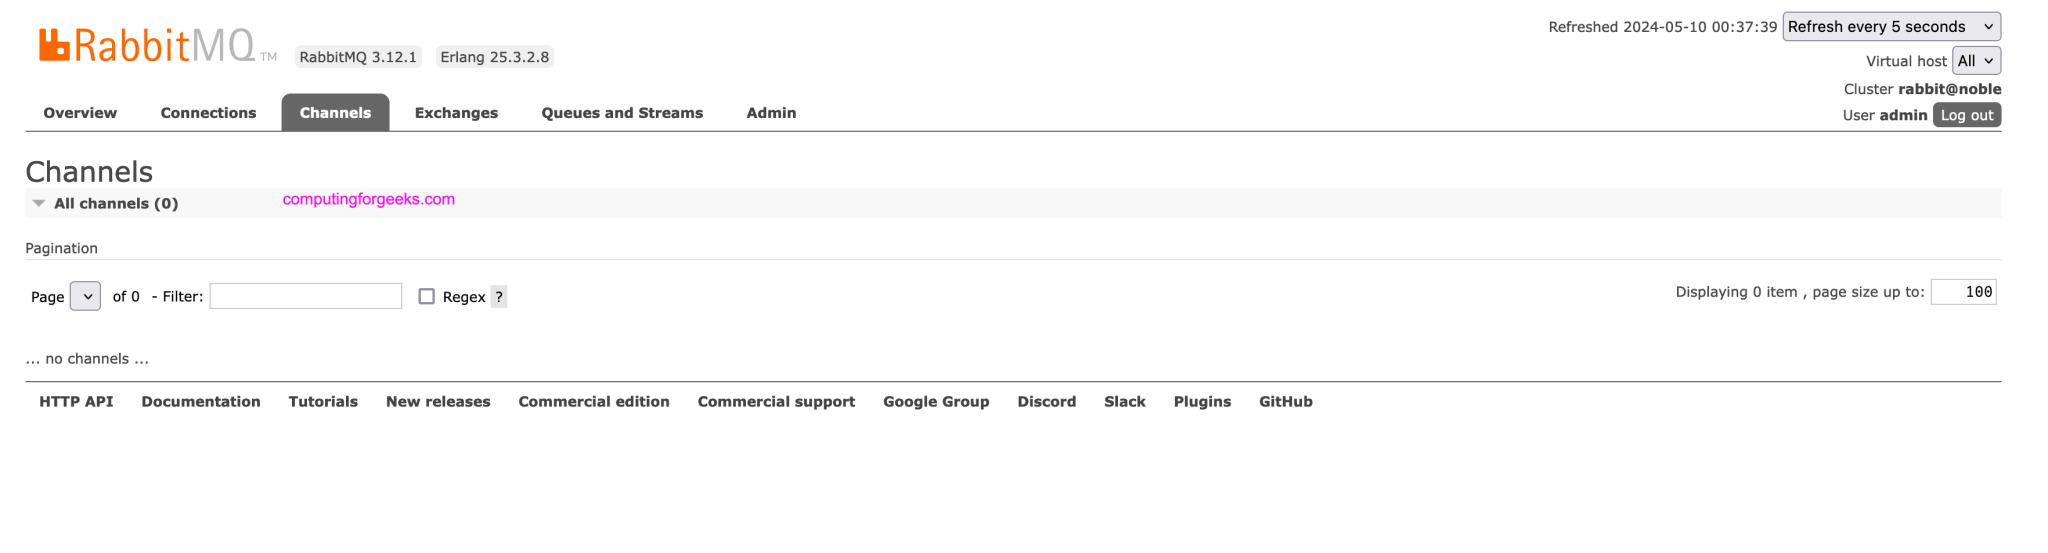Open the Refresh every 5 seconds dropdown
The height and width of the screenshot is (553, 2048).
tap(1891, 27)
